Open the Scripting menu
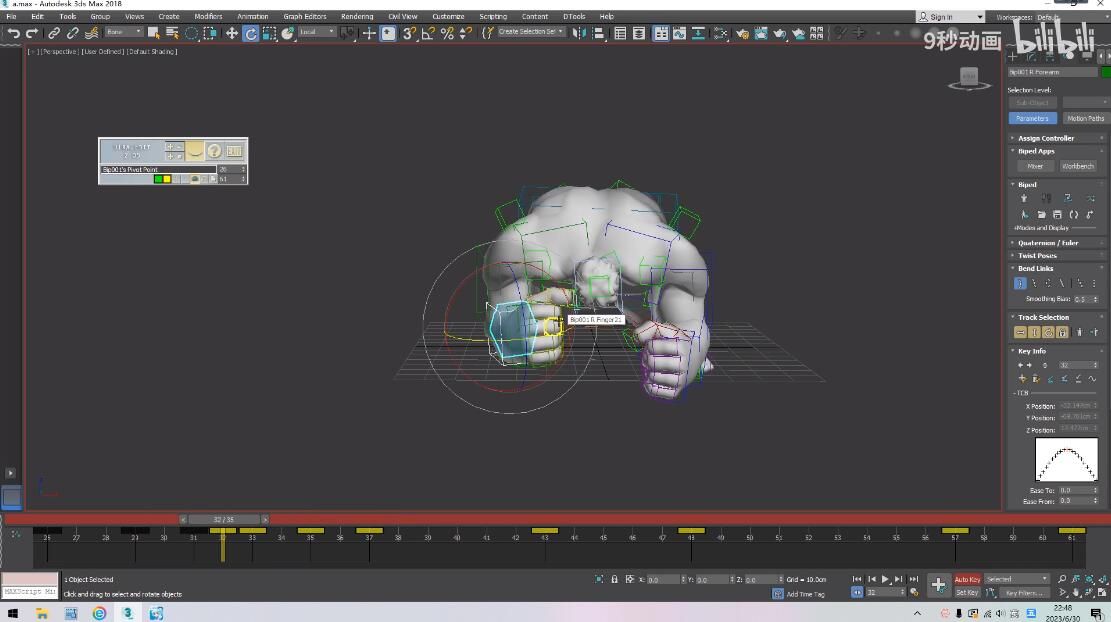This screenshot has height=622, width=1111. [493, 16]
